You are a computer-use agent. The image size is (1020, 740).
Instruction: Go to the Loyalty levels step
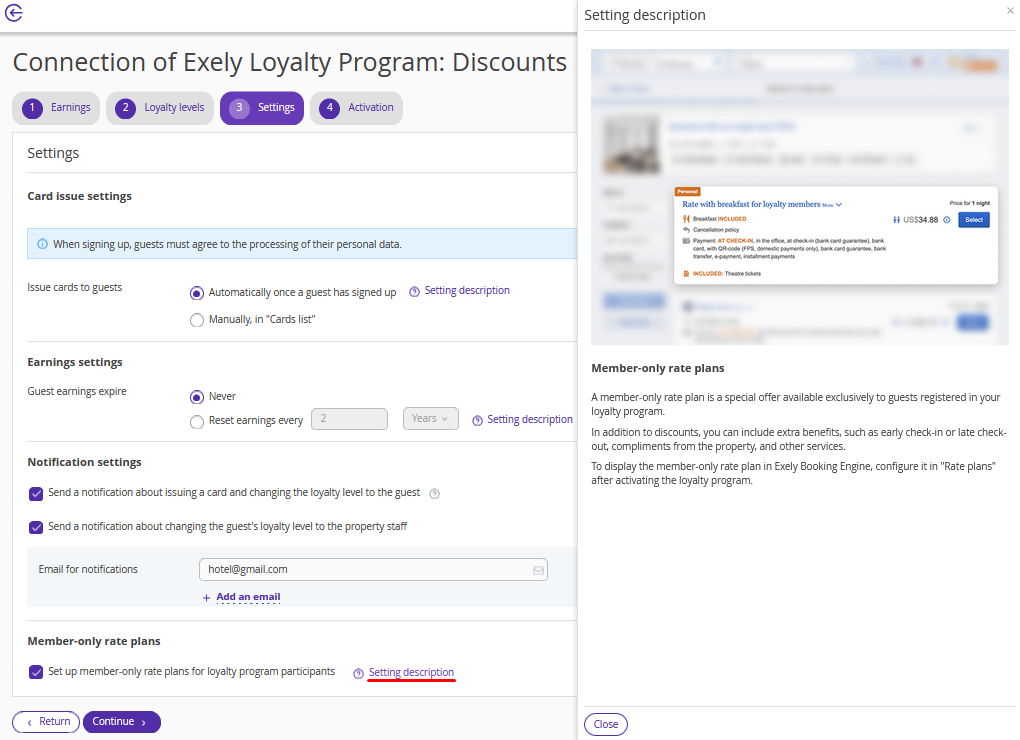[160, 108]
